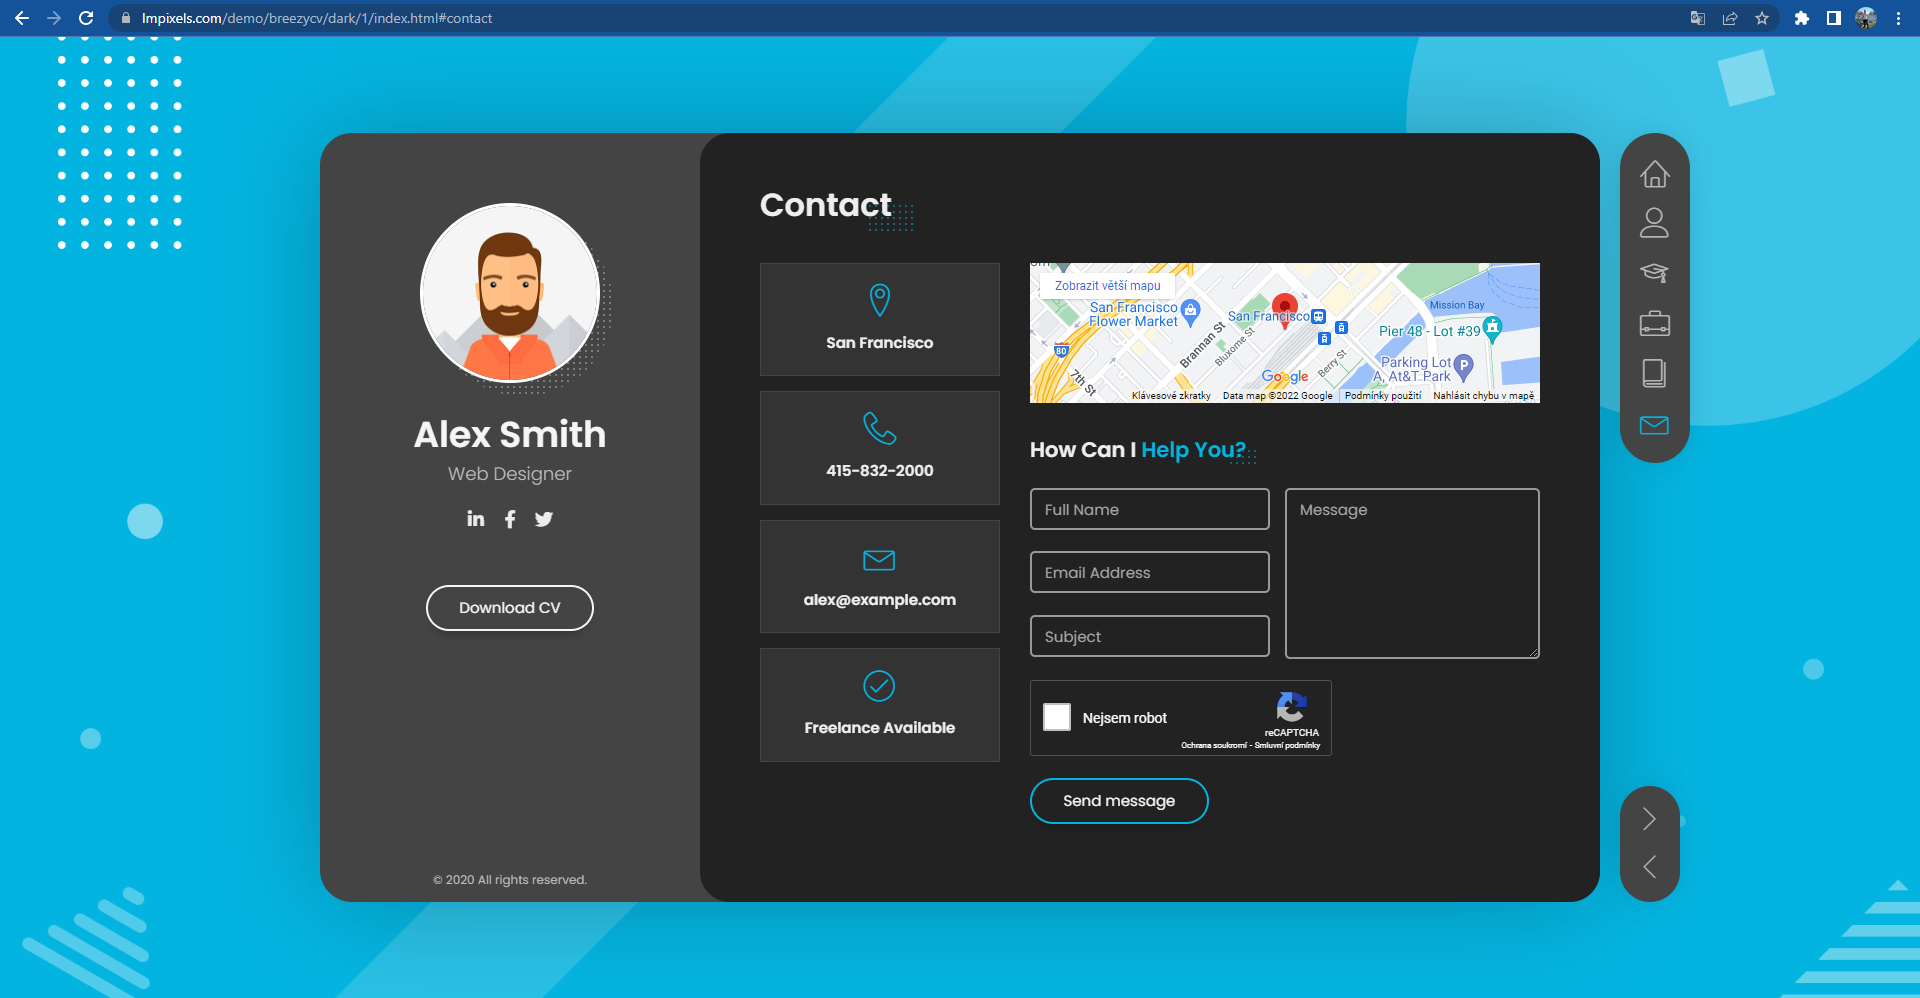The height and width of the screenshot is (998, 1920).
Task: Click checkmark icon above Freelance Available
Action: (x=879, y=686)
